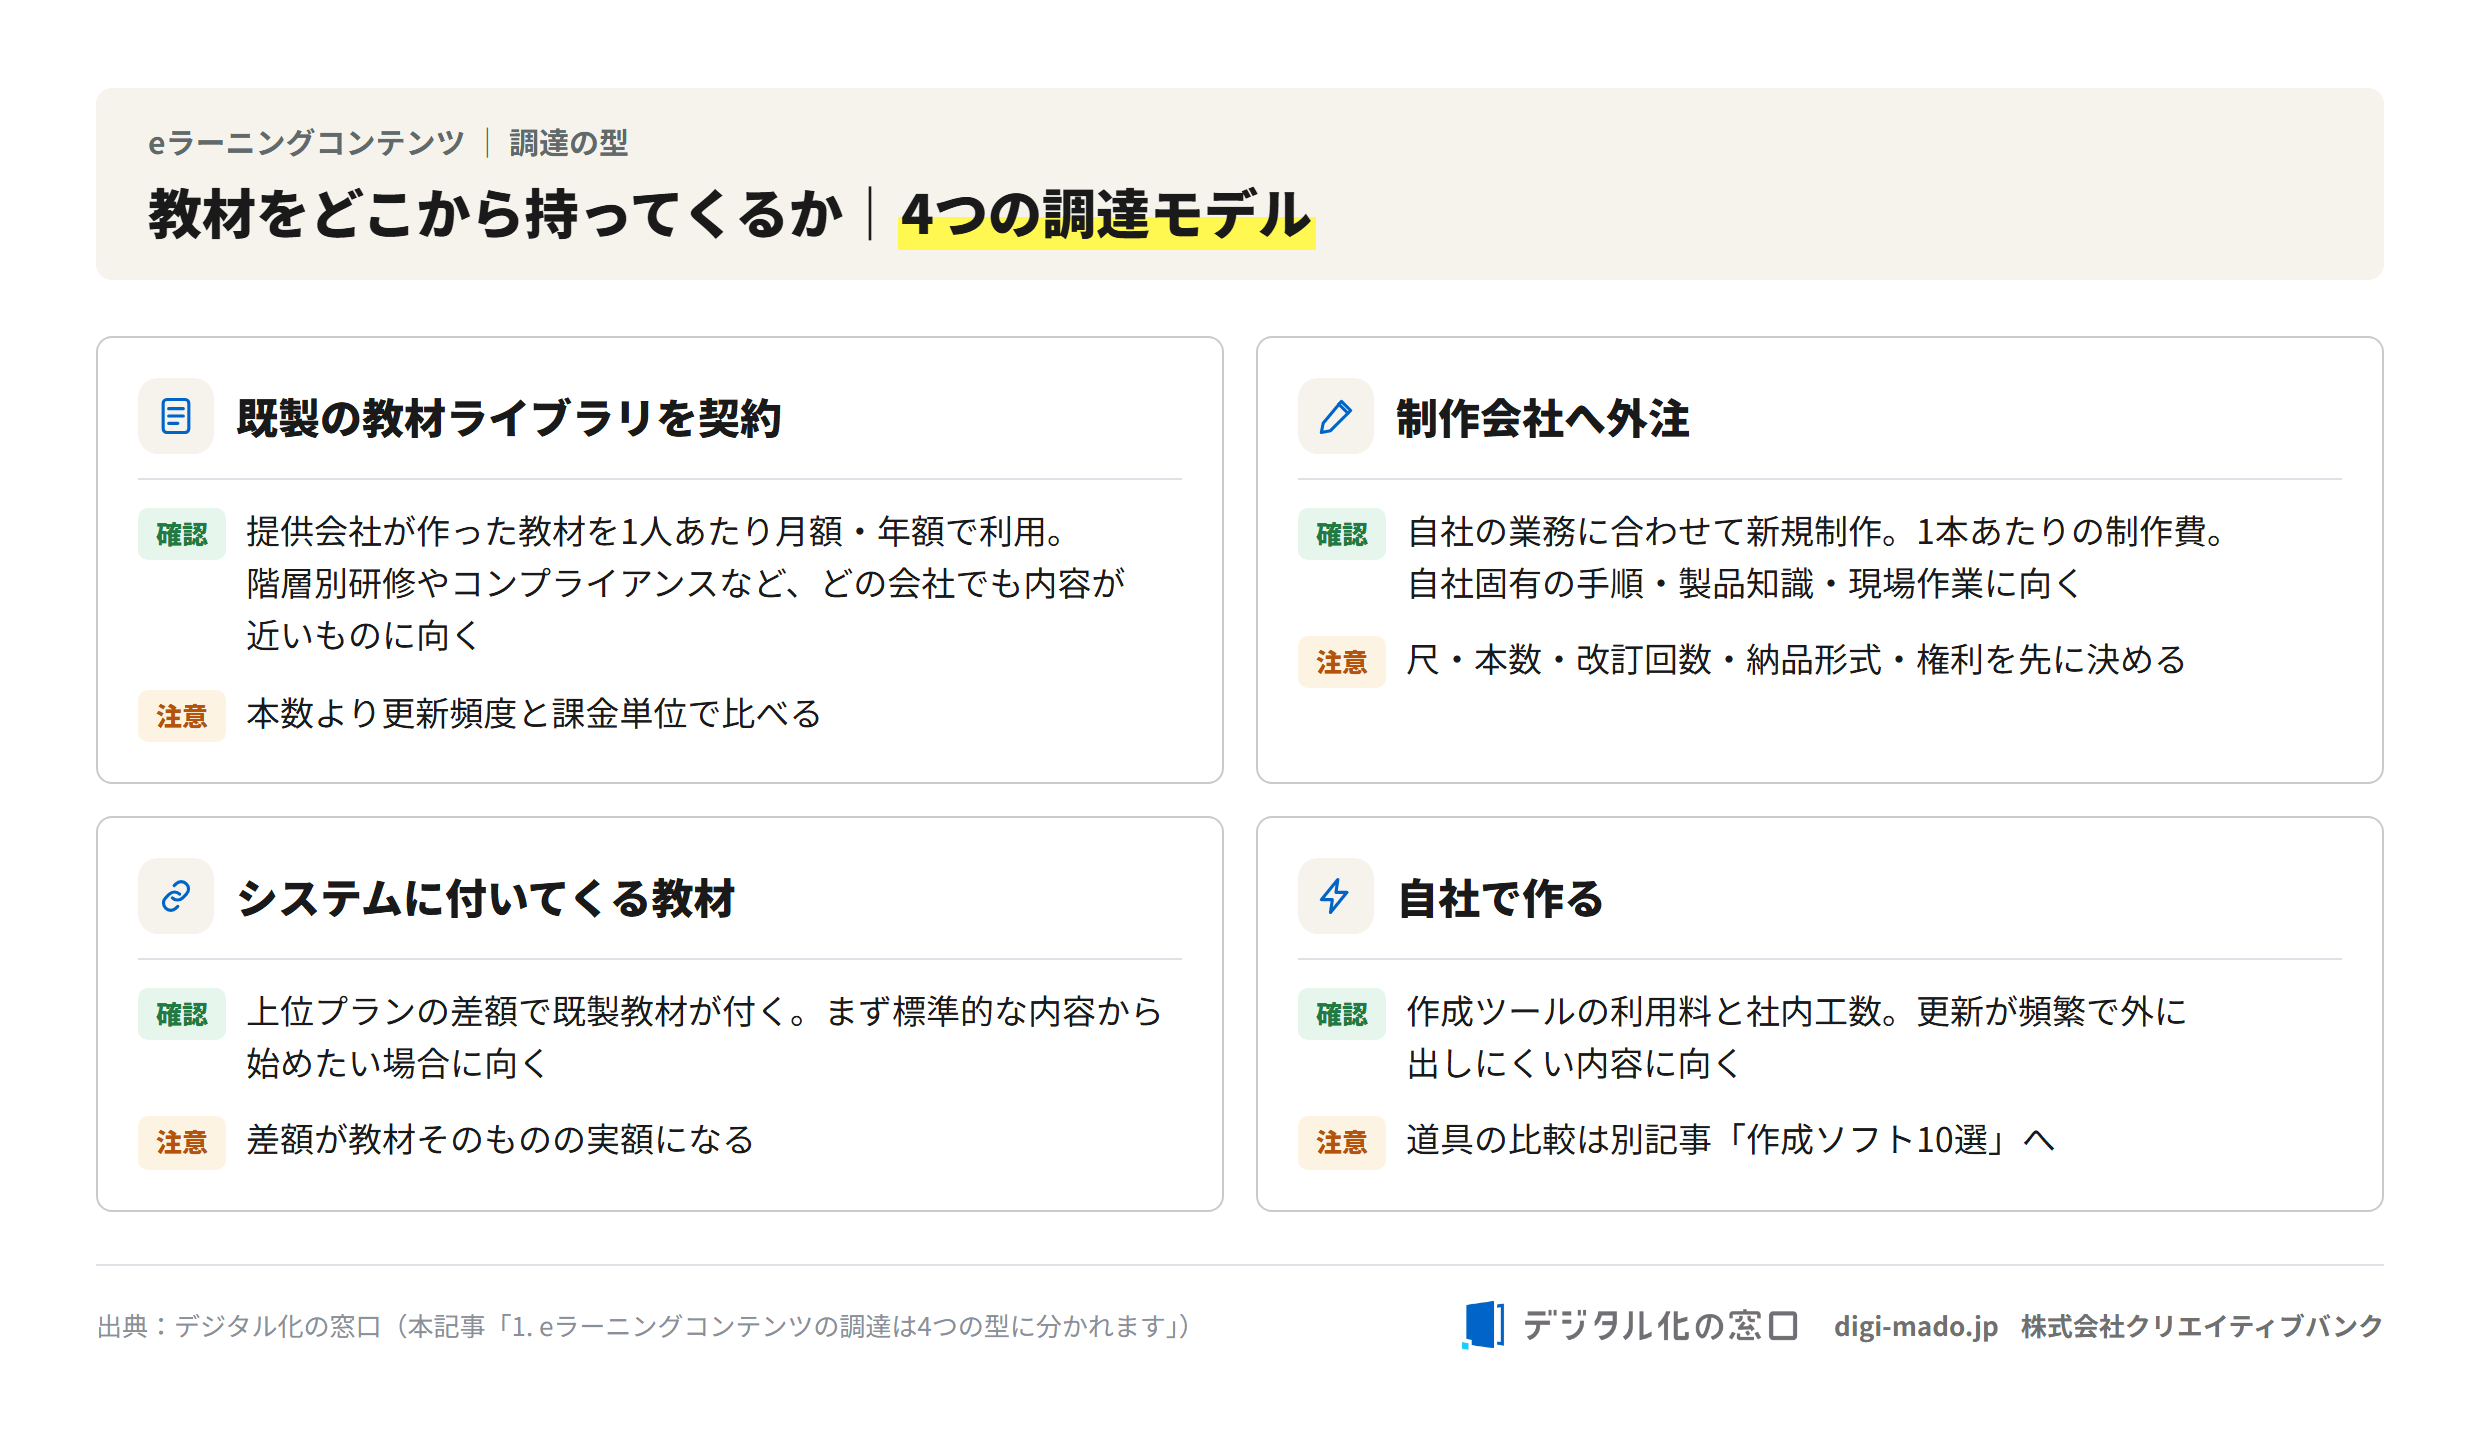Screen dimensions: 2480x1444
Task: Click the green 確認 badge in the 自社で作る card
Action: click(x=1341, y=1014)
